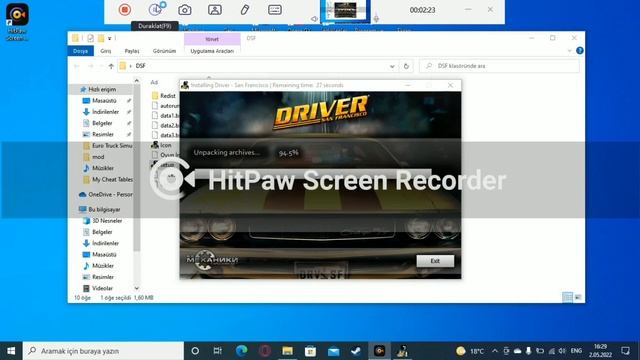
Task: Click the New folder icon in Explorer title bar
Action: [x=100, y=38]
